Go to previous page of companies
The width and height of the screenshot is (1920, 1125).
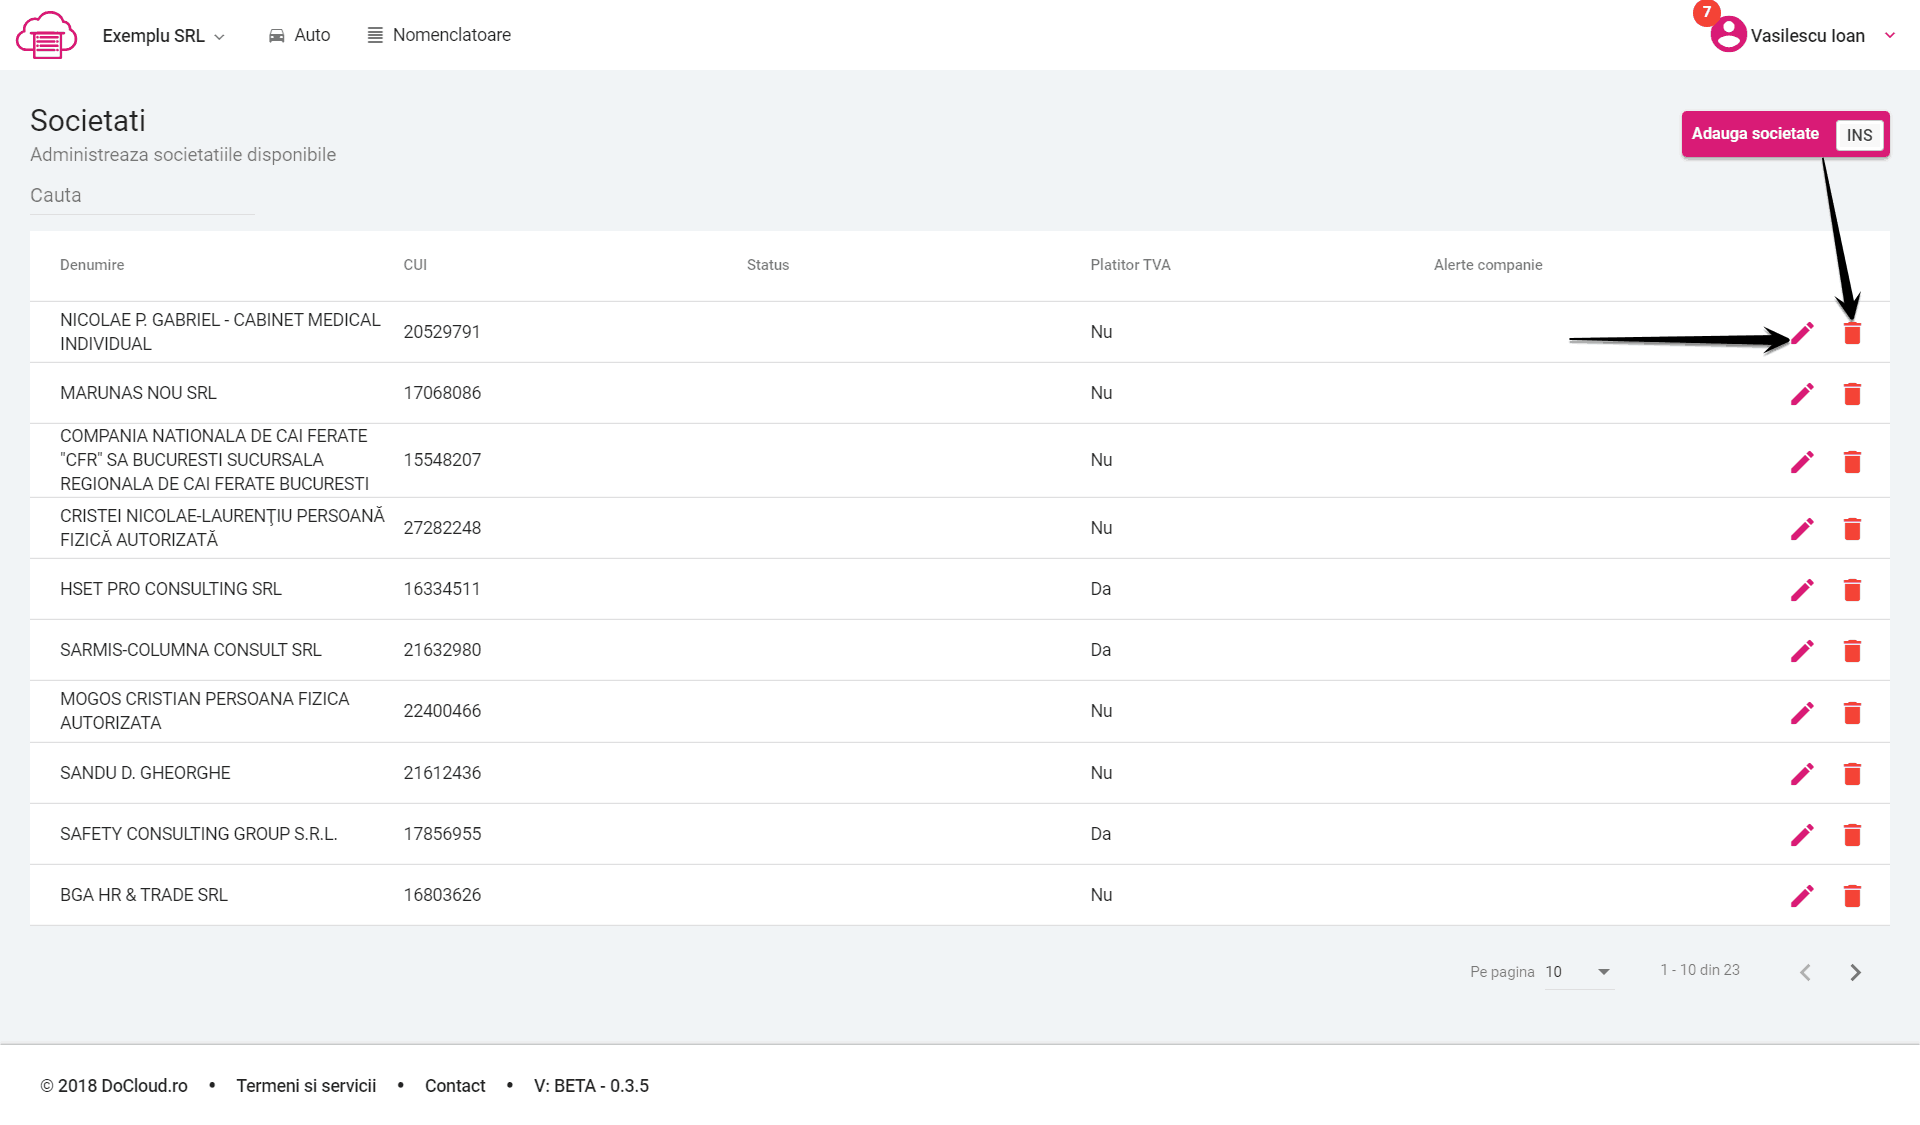click(x=1805, y=973)
